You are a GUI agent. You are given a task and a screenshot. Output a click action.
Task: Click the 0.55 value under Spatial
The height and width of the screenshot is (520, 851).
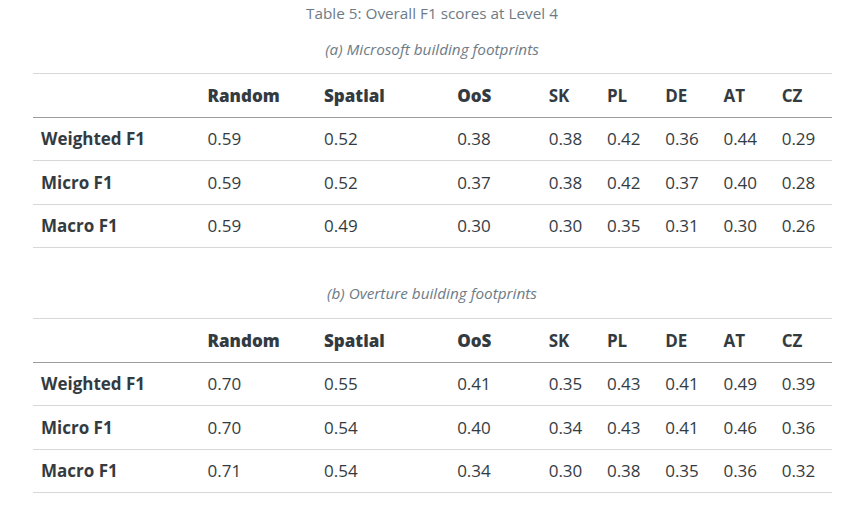point(341,384)
